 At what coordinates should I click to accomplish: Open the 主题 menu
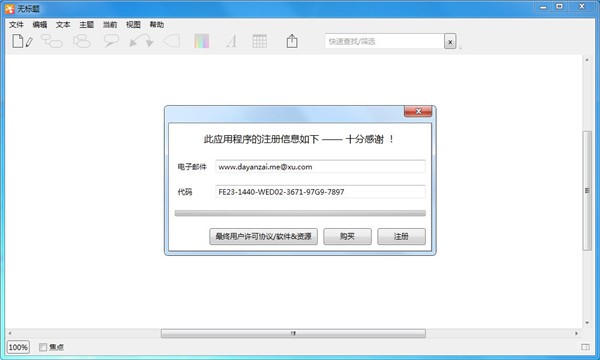coord(86,24)
